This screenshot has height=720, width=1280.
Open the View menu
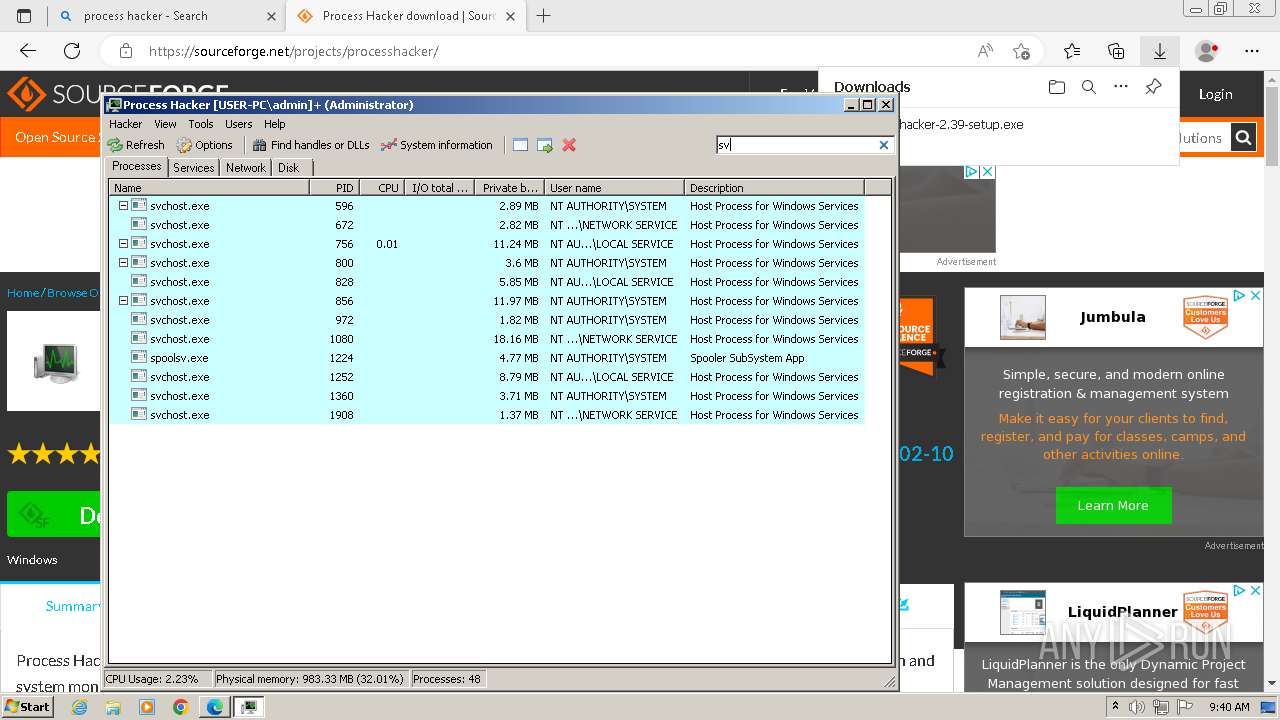[165, 124]
